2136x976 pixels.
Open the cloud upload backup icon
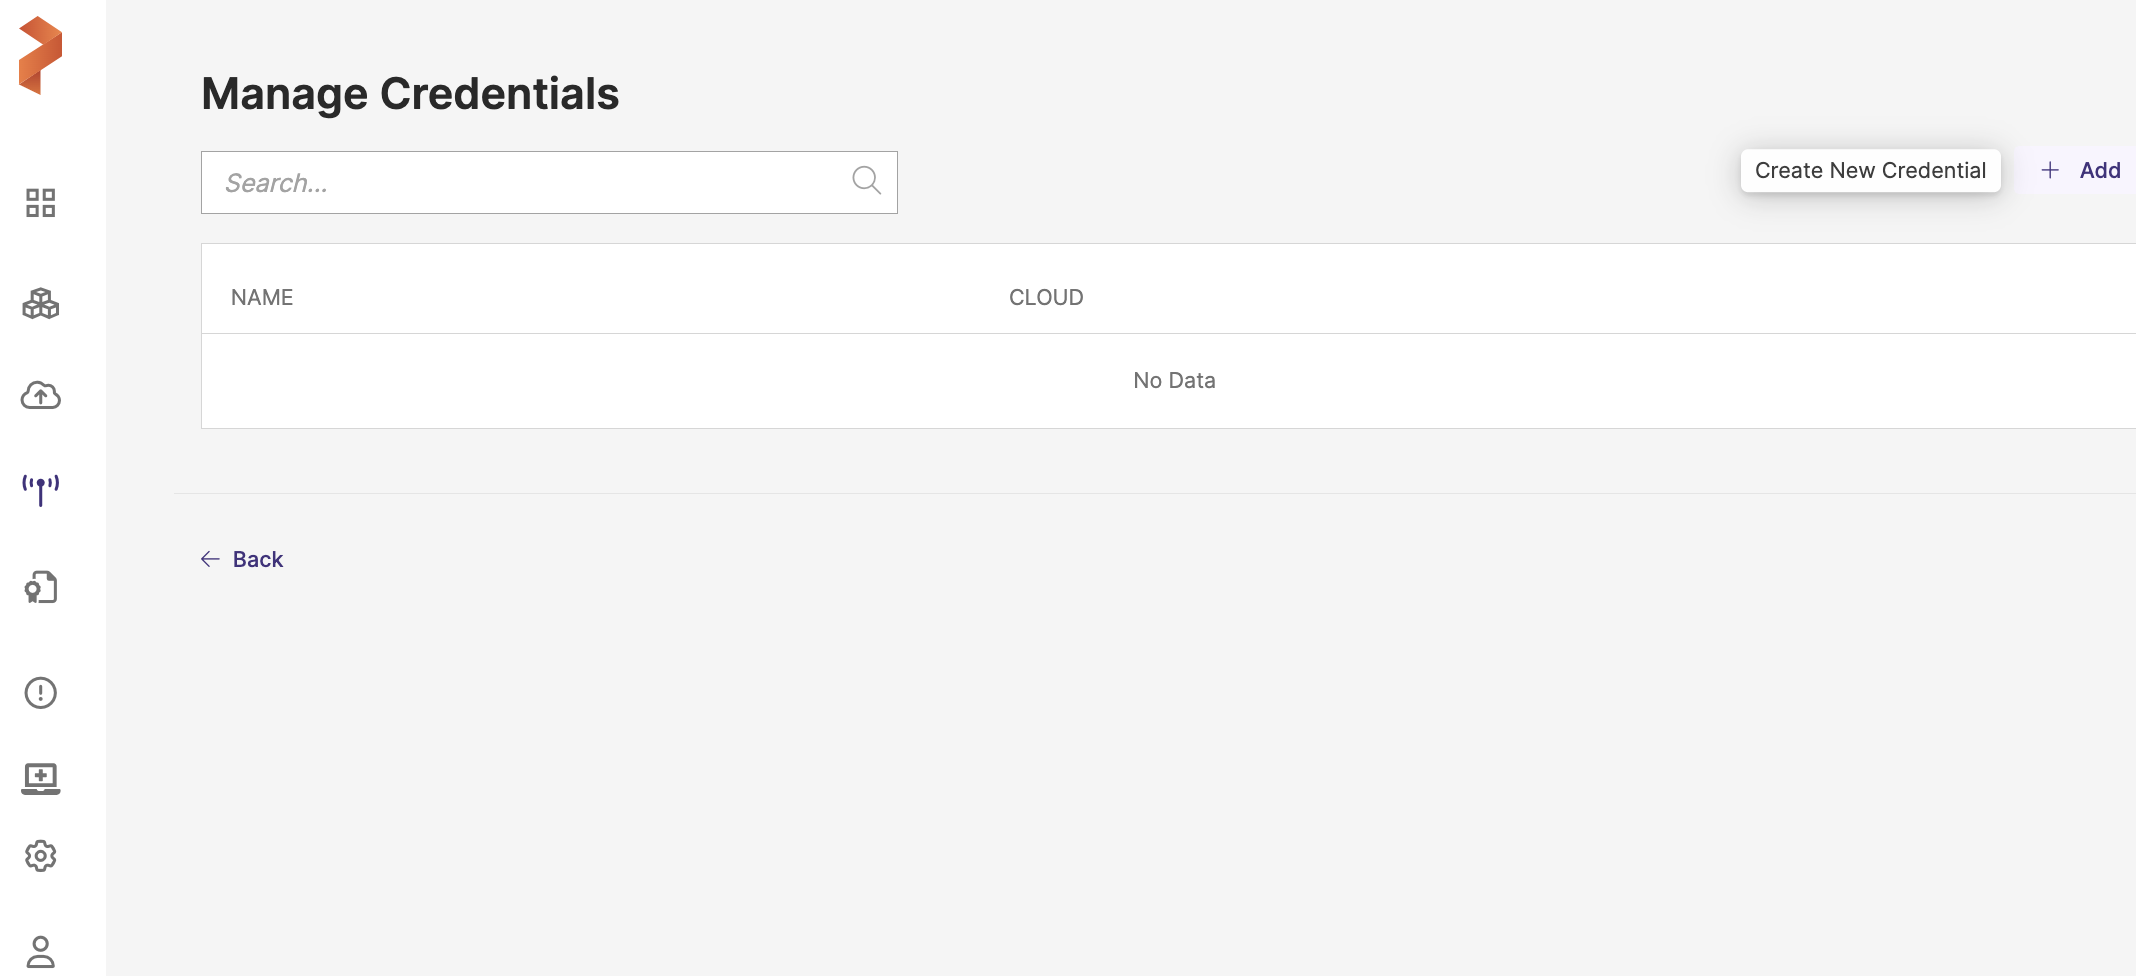[x=41, y=396]
